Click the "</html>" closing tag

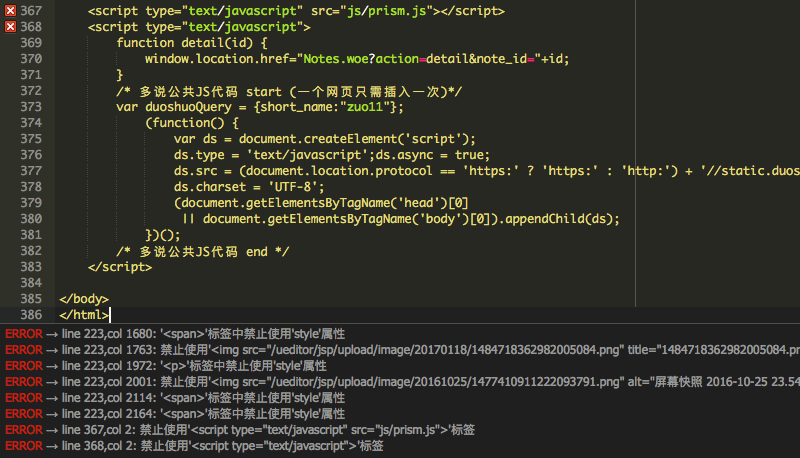click(84, 315)
